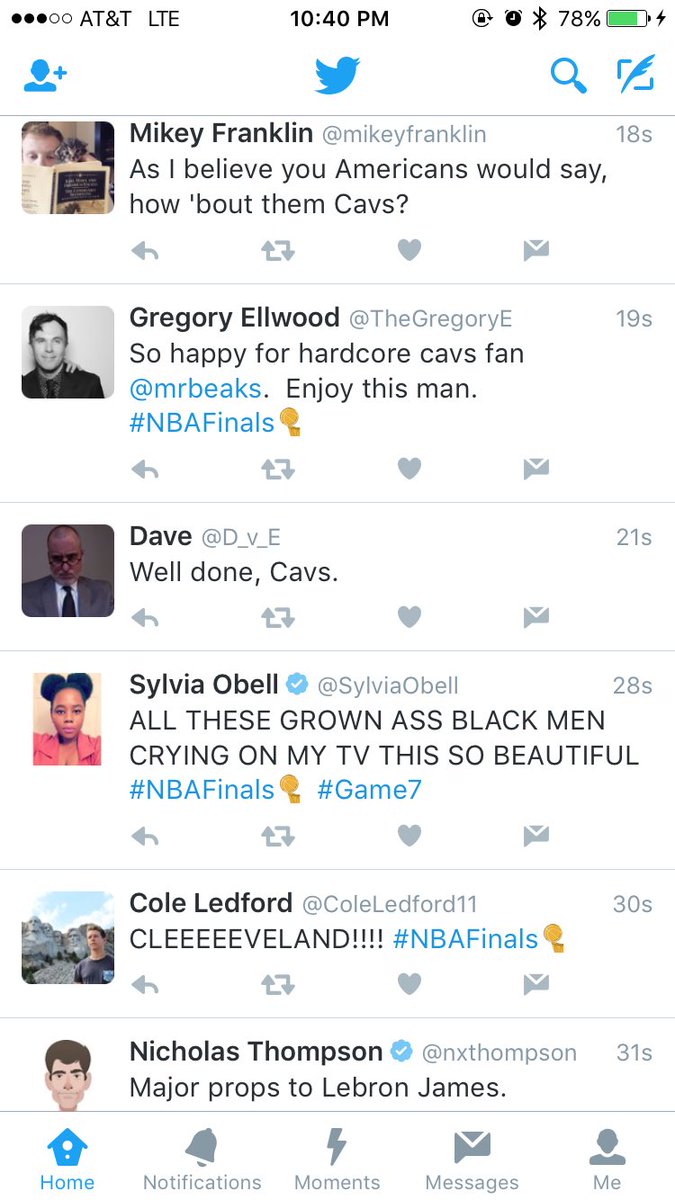Reply to Mikey Franklin's tweet
The height and width of the screenshot is (1200, 675).
point(145,252)
